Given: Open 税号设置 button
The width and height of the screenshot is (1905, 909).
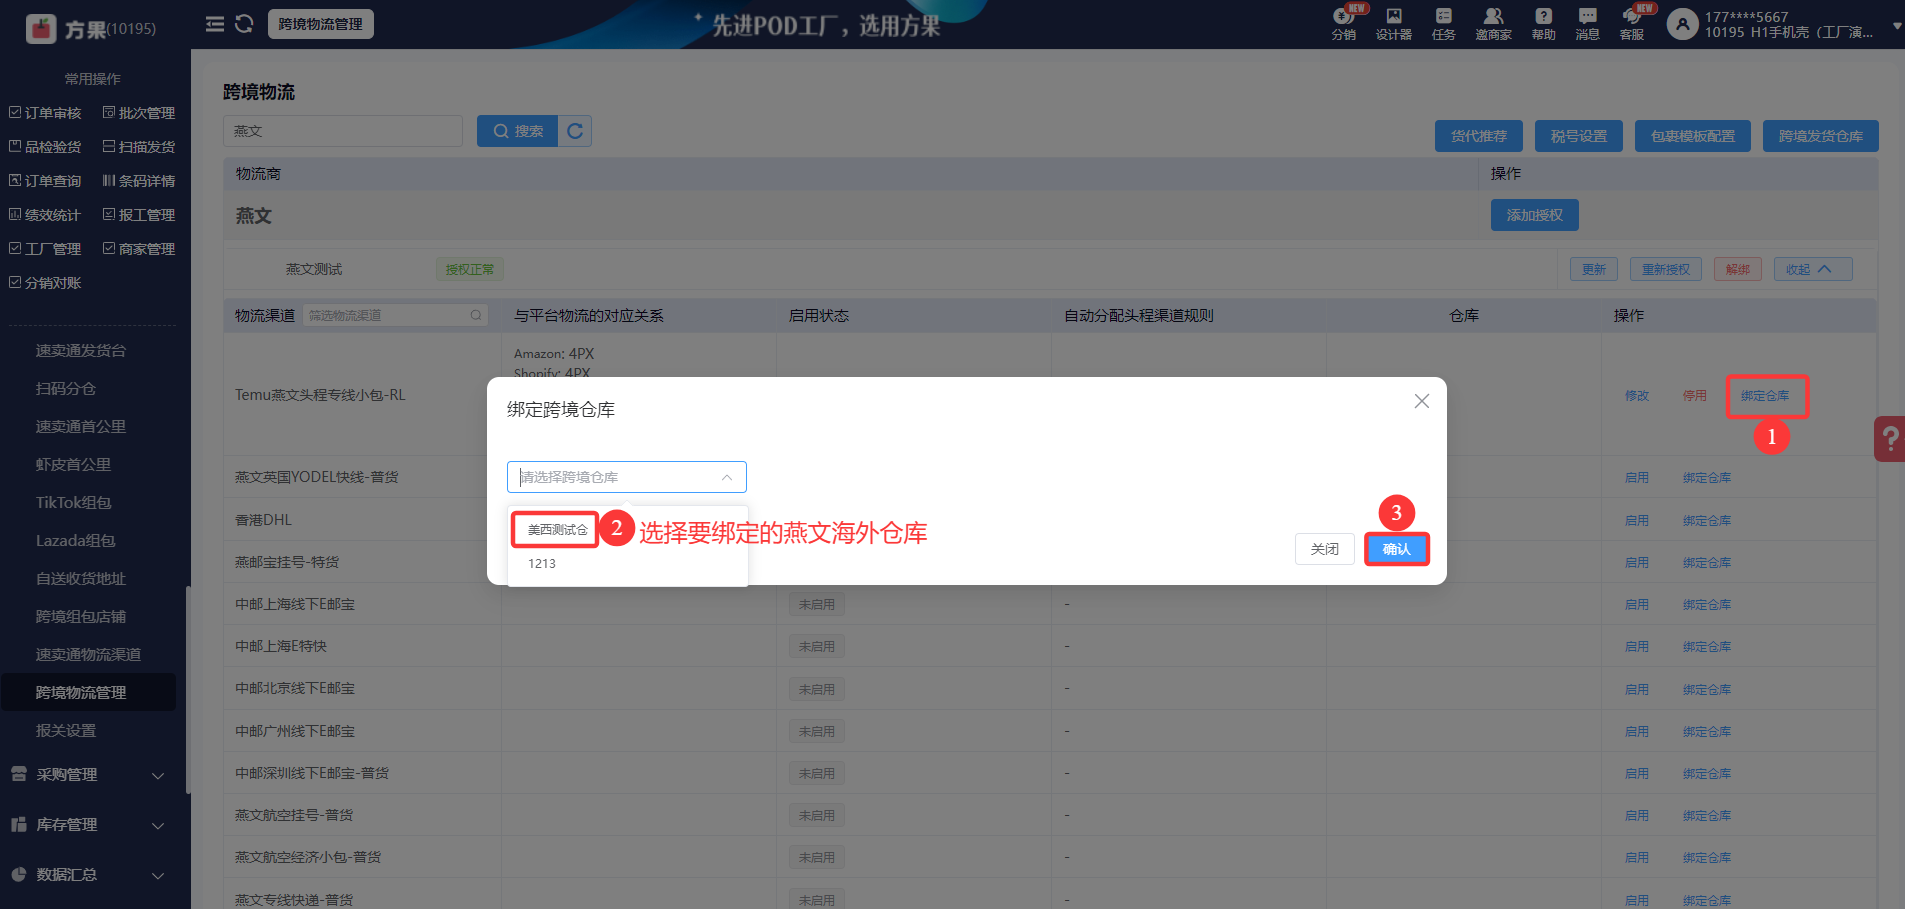Looking at the screenshot, I should click(x=1579, y=136).
